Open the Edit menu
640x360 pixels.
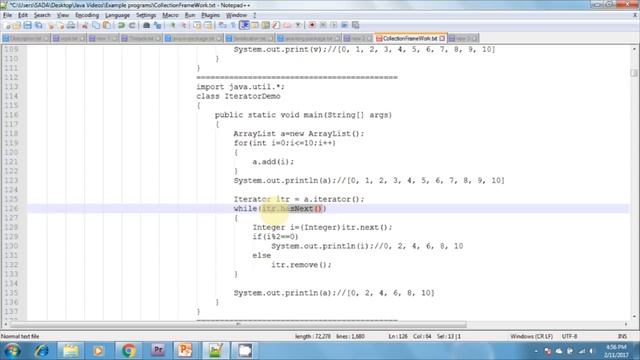[x=23, y=15]
